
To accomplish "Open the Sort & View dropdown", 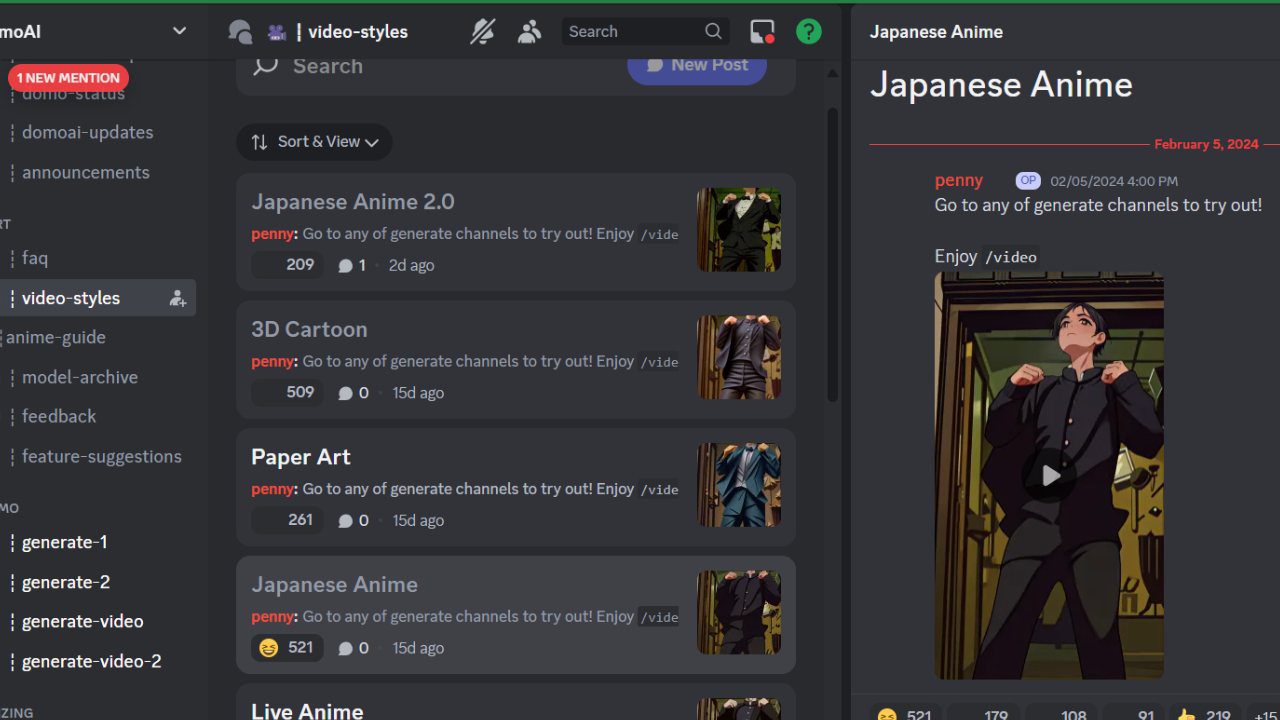I will coord(314,142).
